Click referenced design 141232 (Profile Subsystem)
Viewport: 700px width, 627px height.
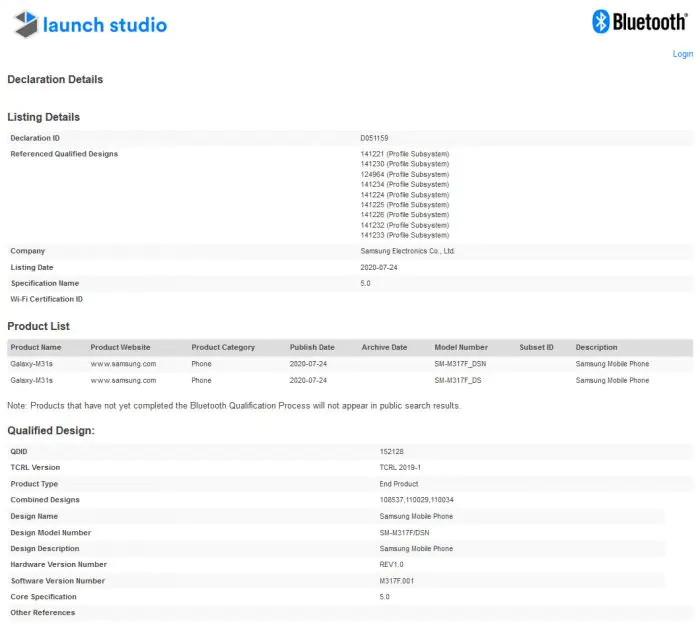click(x=404, y=225)
